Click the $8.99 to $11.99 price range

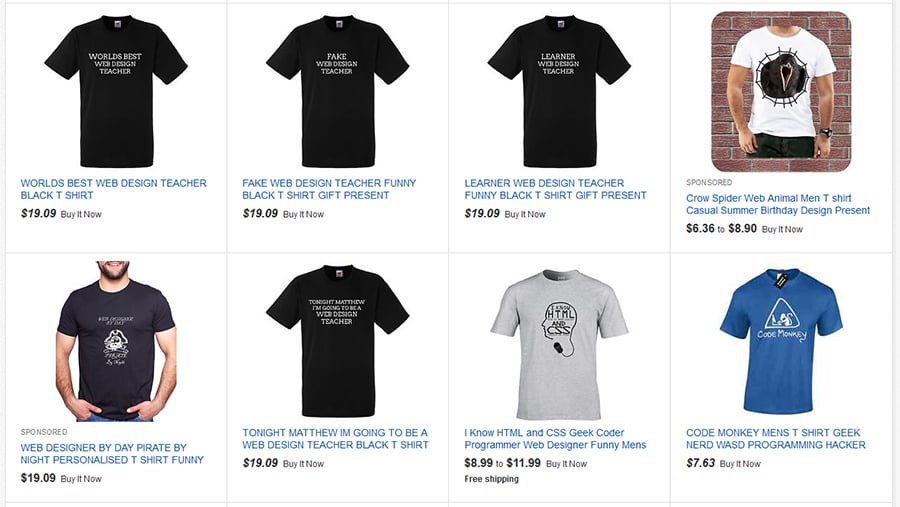point(503,463)
